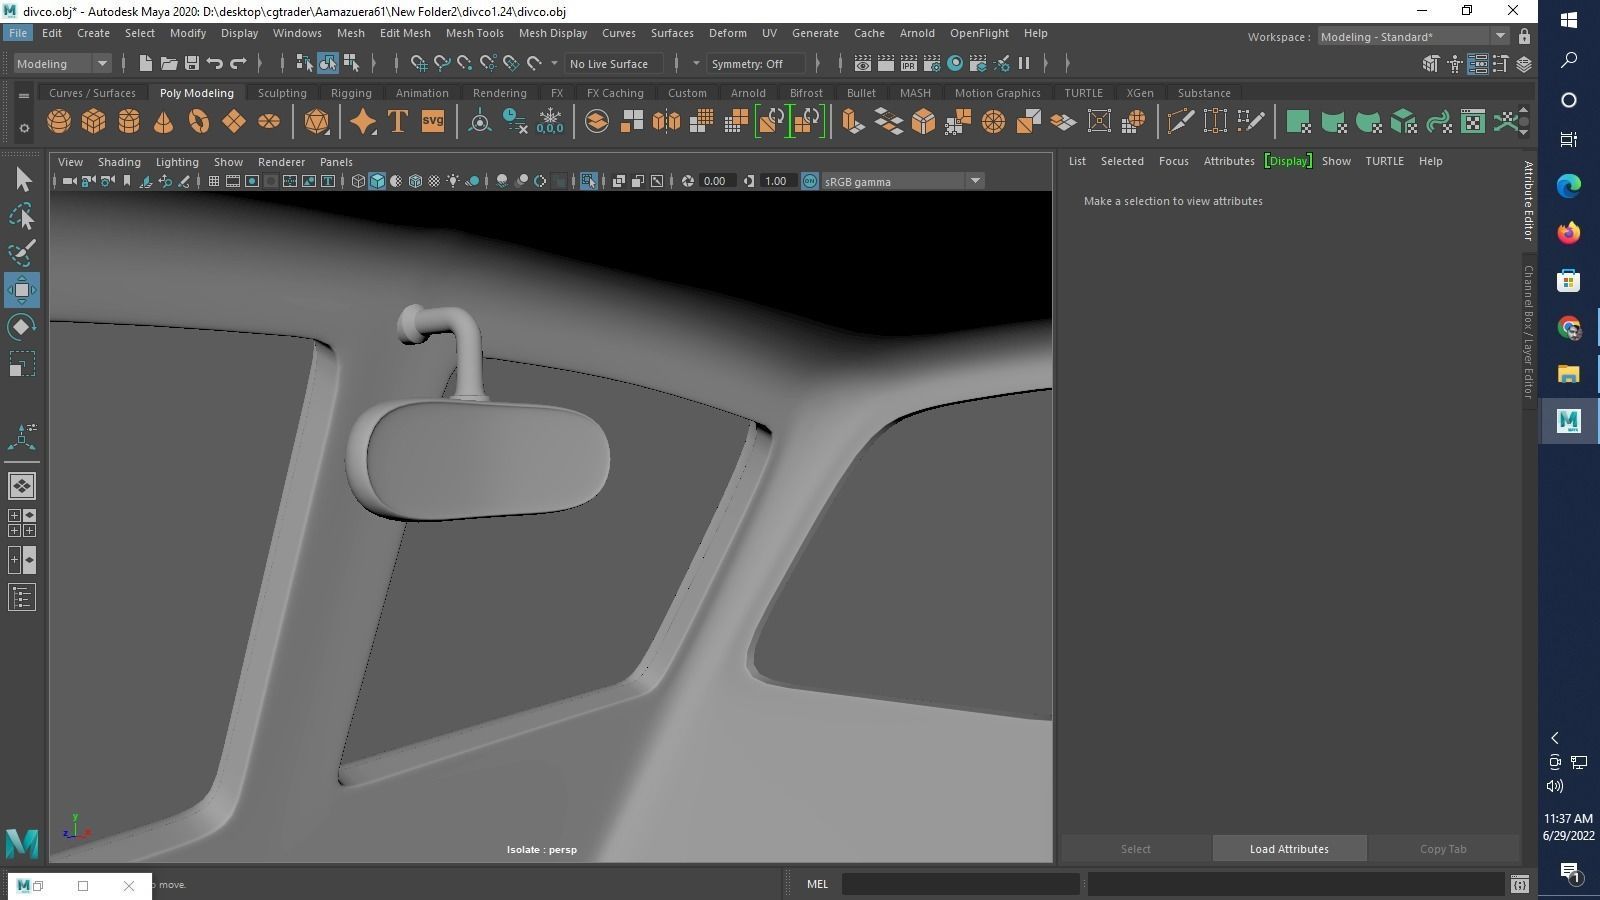Image resolution: width=1600 pixels, height=900 pixels.
Task: Click the Save Scene disk icon
Action: coord(192,63)
